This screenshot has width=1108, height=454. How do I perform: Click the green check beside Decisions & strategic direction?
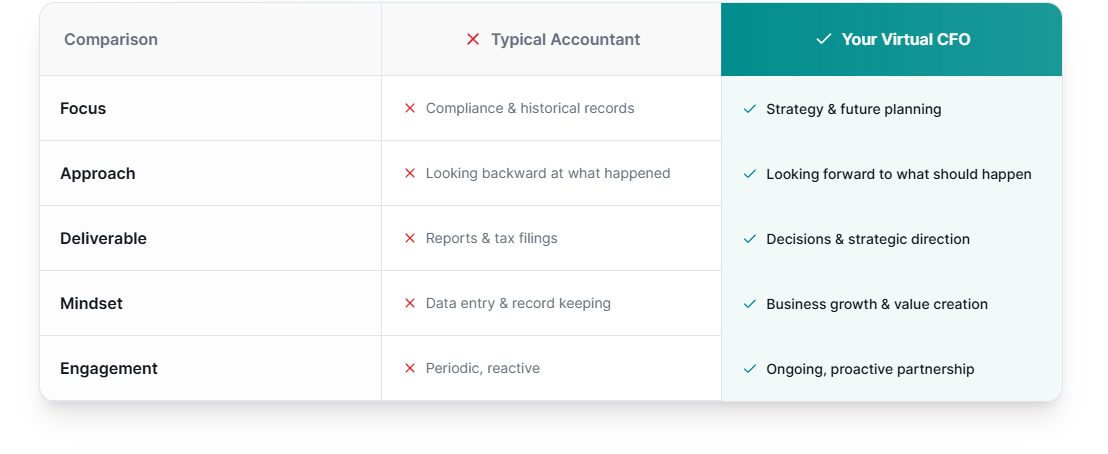coord(750,239)
